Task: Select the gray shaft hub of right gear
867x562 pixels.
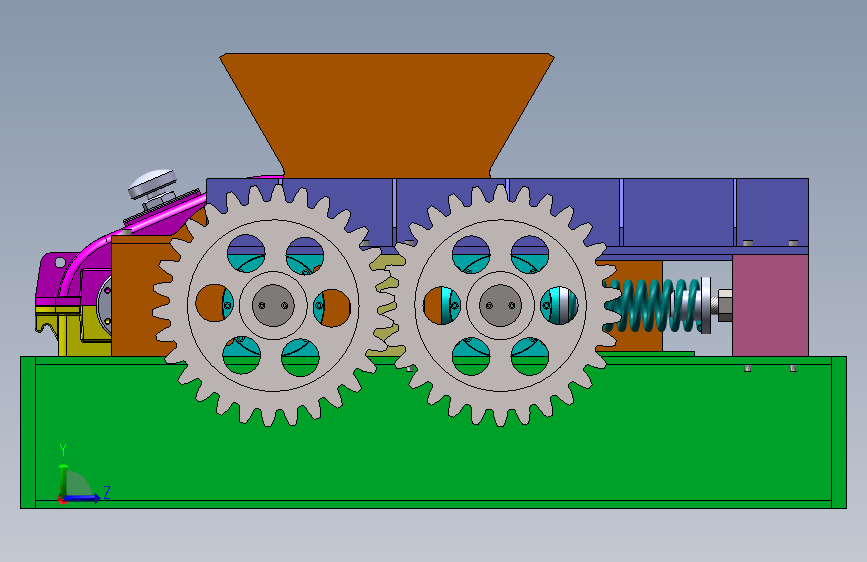Action: point(500,305)
